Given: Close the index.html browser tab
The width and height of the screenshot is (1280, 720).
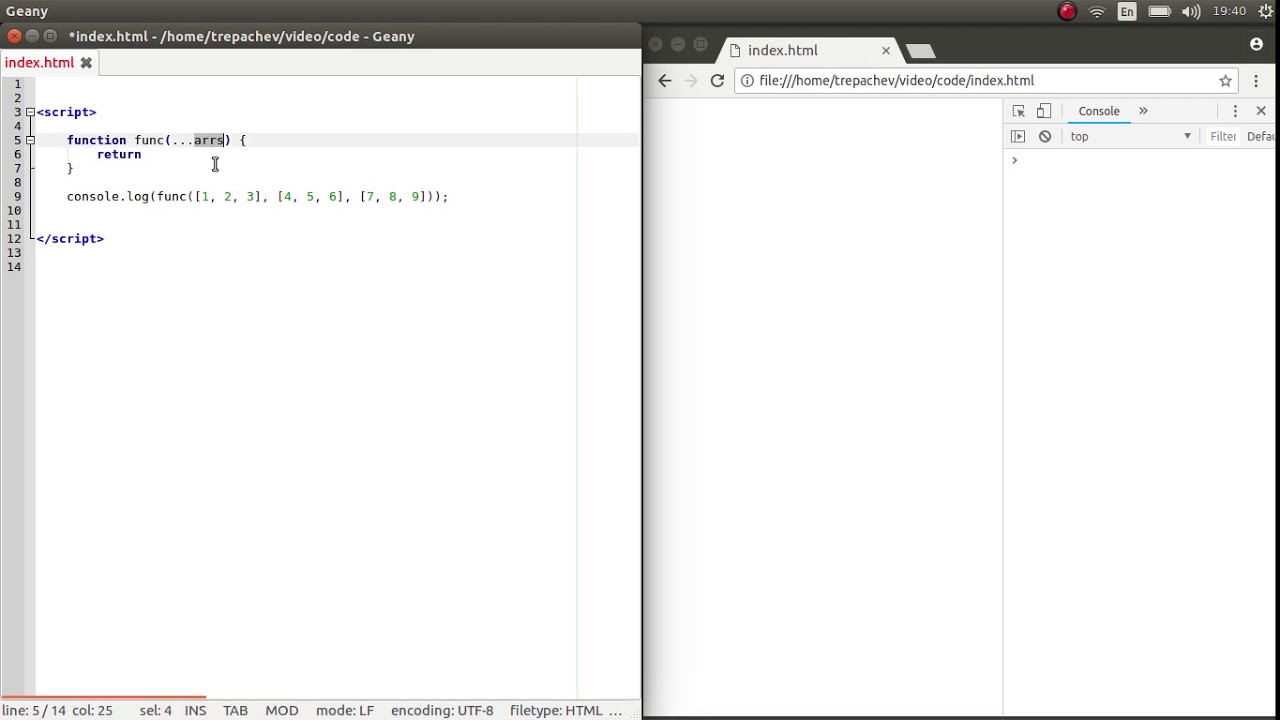Looking at the screenshot, I should (x=886, y=50).
